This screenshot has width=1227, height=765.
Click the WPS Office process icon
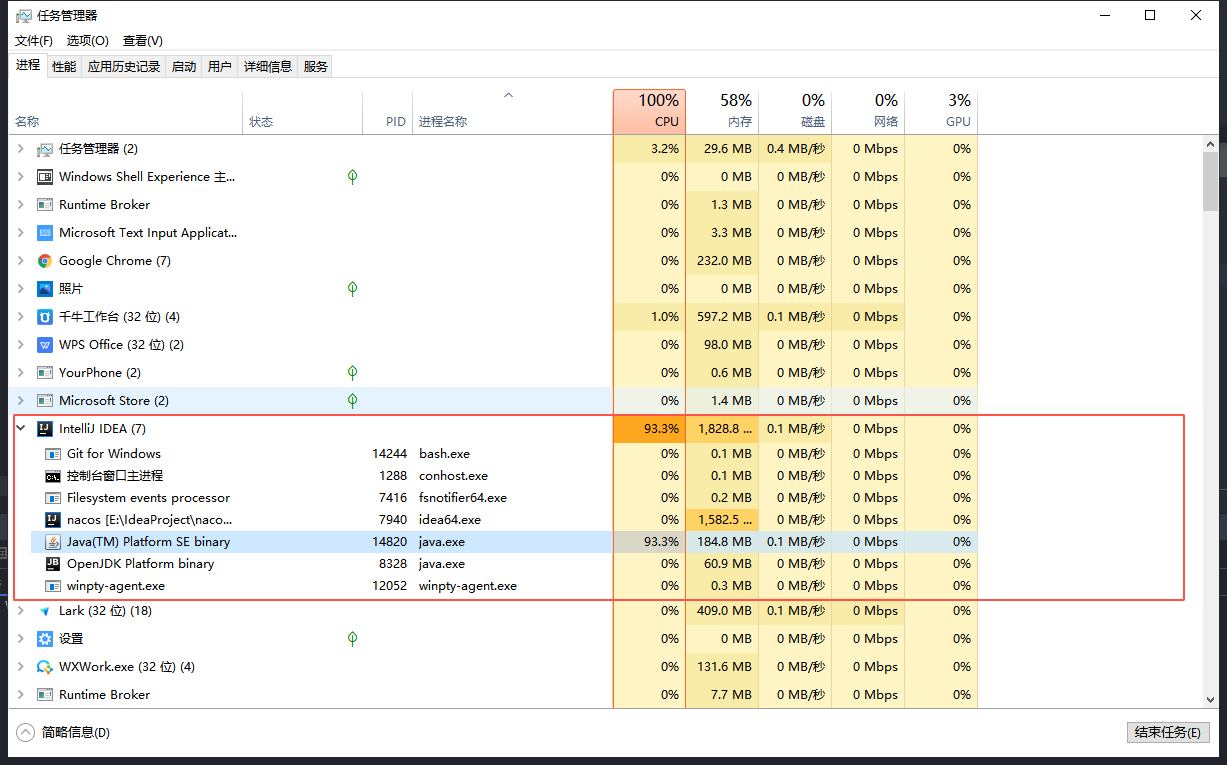(x=45, y=345)
